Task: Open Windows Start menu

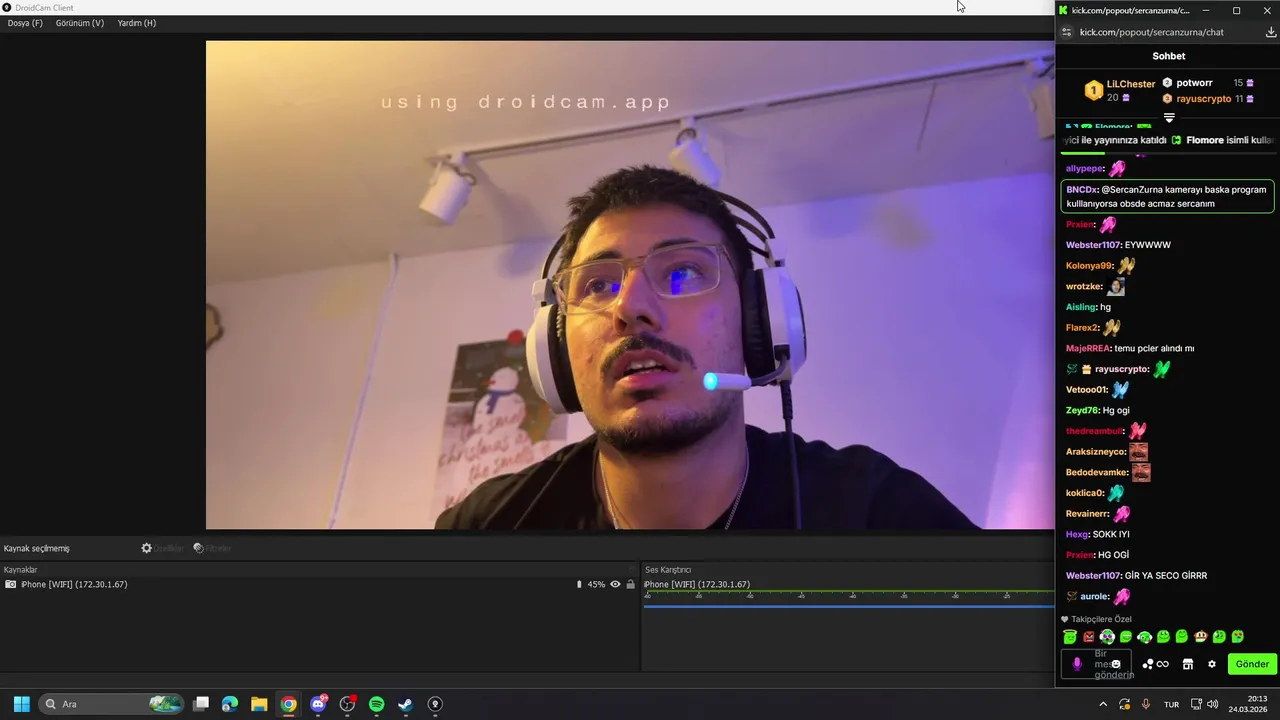Action: (x=21, y=704)
